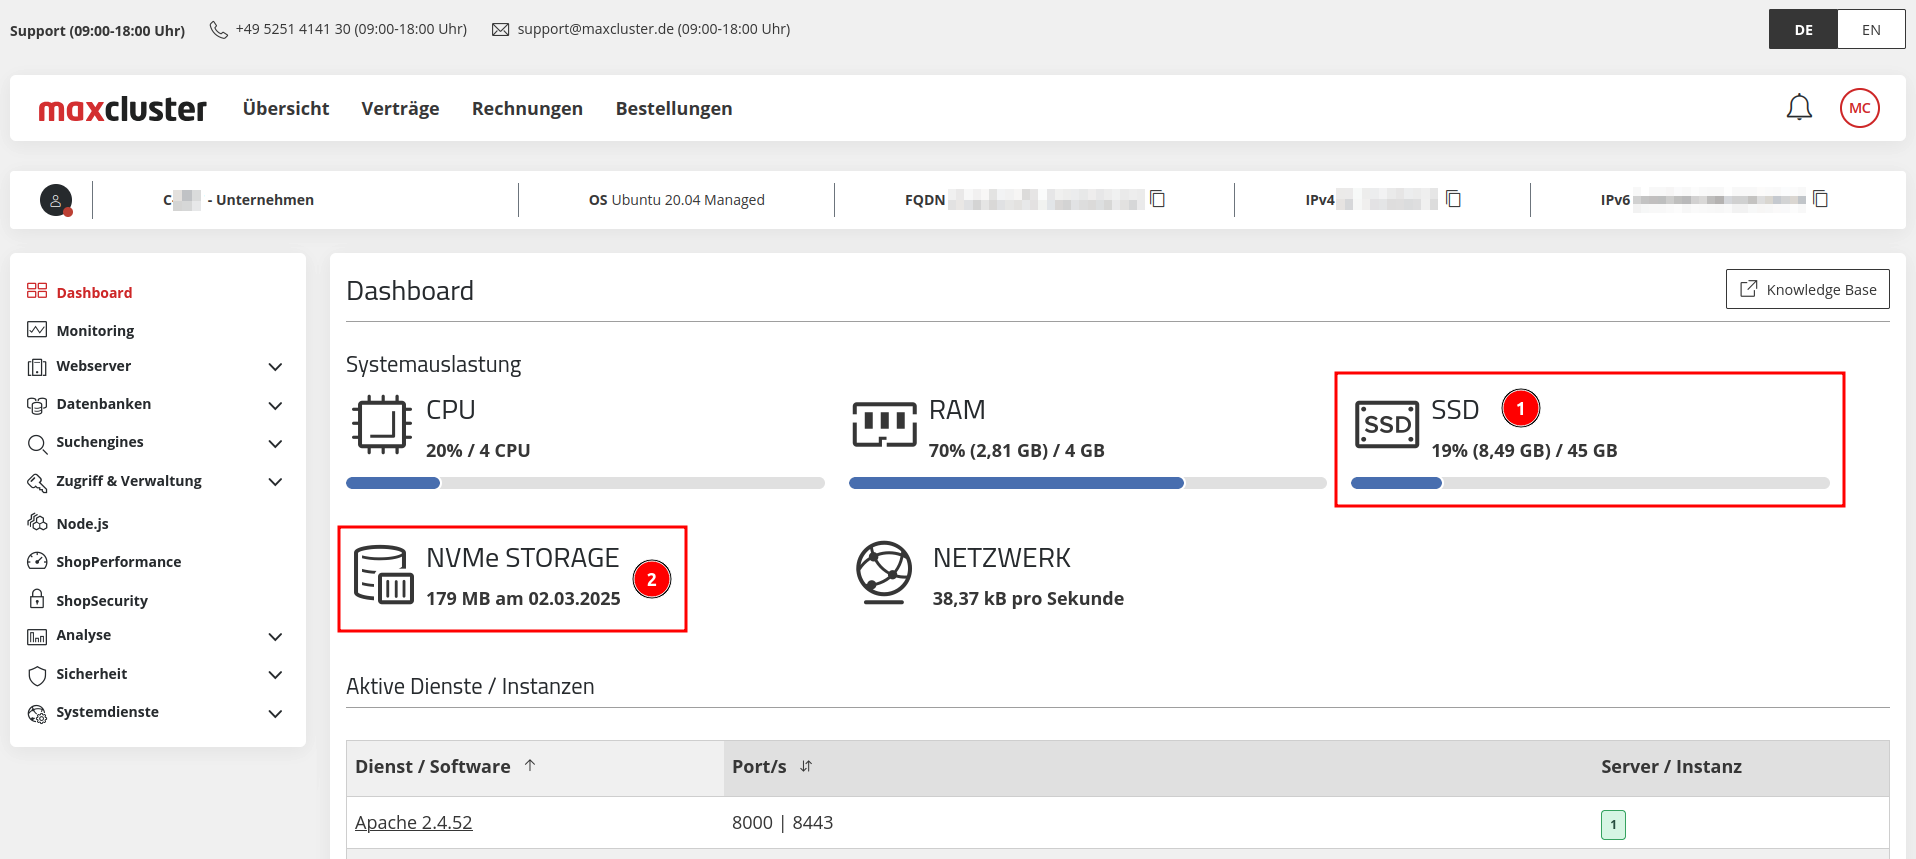Expand the Datenbanken submenu chevron
The height and width of the screenshot is (859, 1916).
[x=276, y=405]
